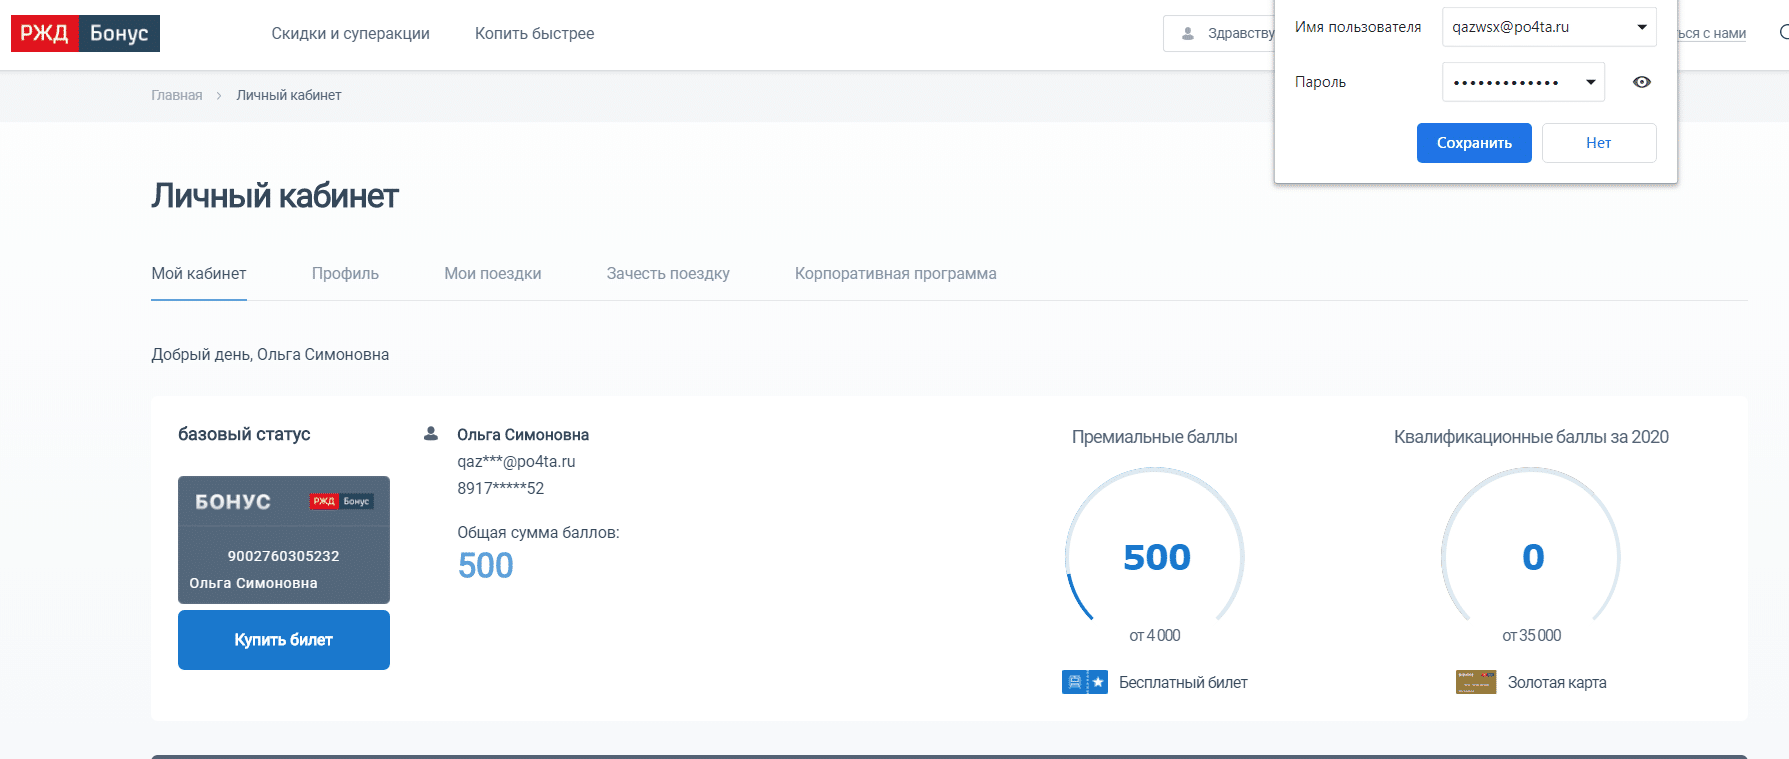Click the free ticket icon

(x=1084, y=682)
